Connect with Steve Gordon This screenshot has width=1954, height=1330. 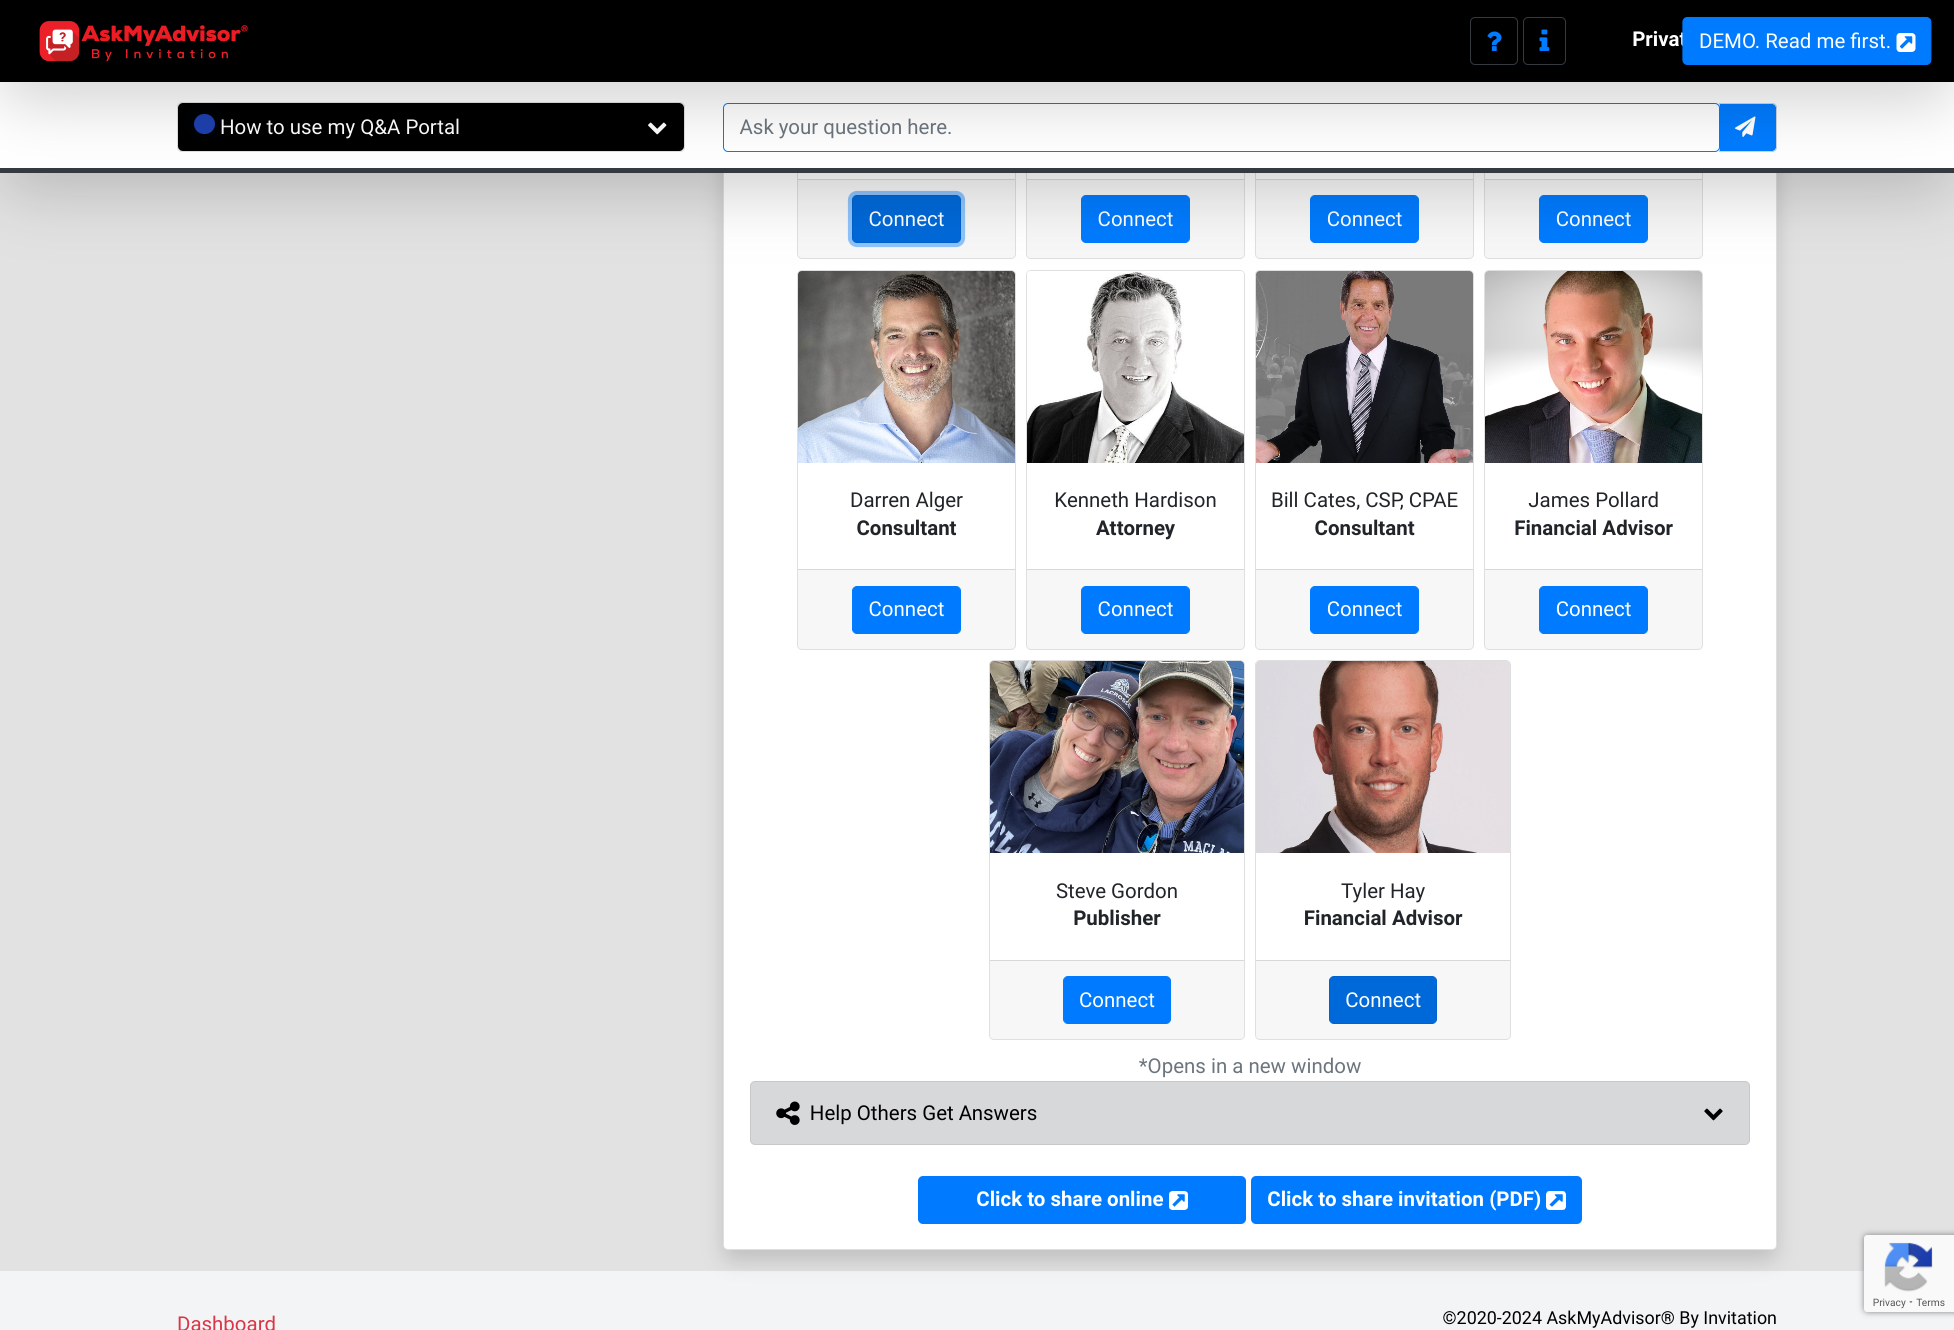[x=1116, y=1000]
